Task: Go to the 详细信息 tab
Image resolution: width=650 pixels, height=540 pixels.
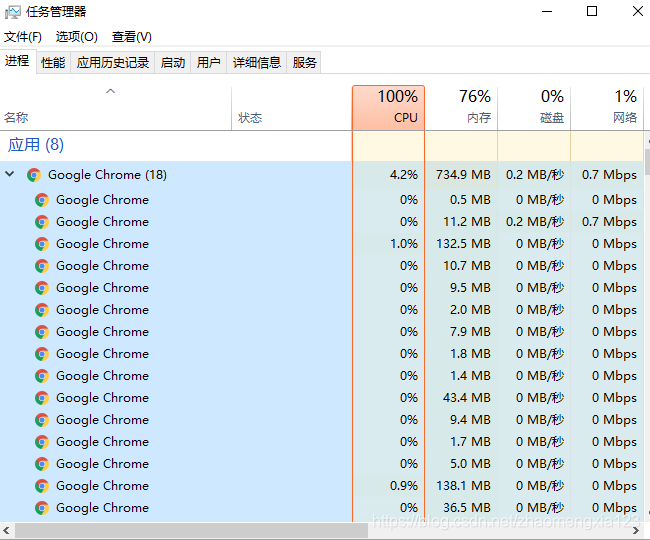Action: (257, 63)
